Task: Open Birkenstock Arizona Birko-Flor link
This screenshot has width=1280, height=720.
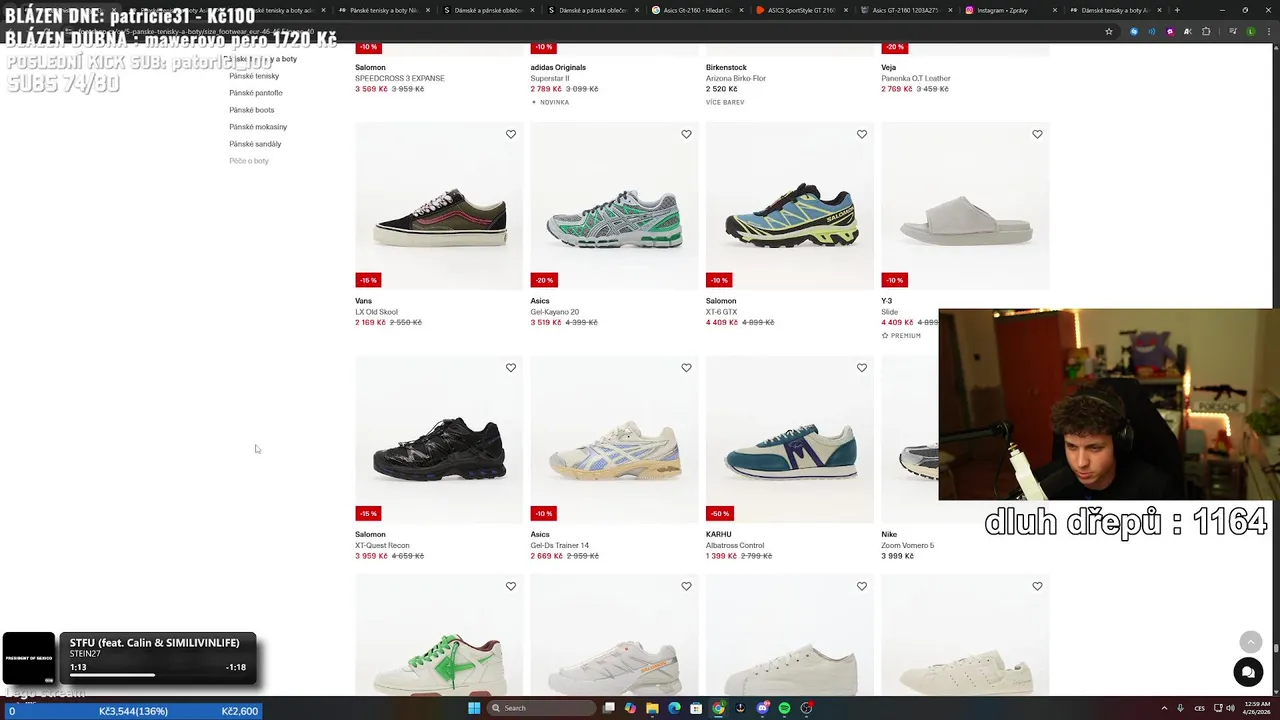Action: 736,78
